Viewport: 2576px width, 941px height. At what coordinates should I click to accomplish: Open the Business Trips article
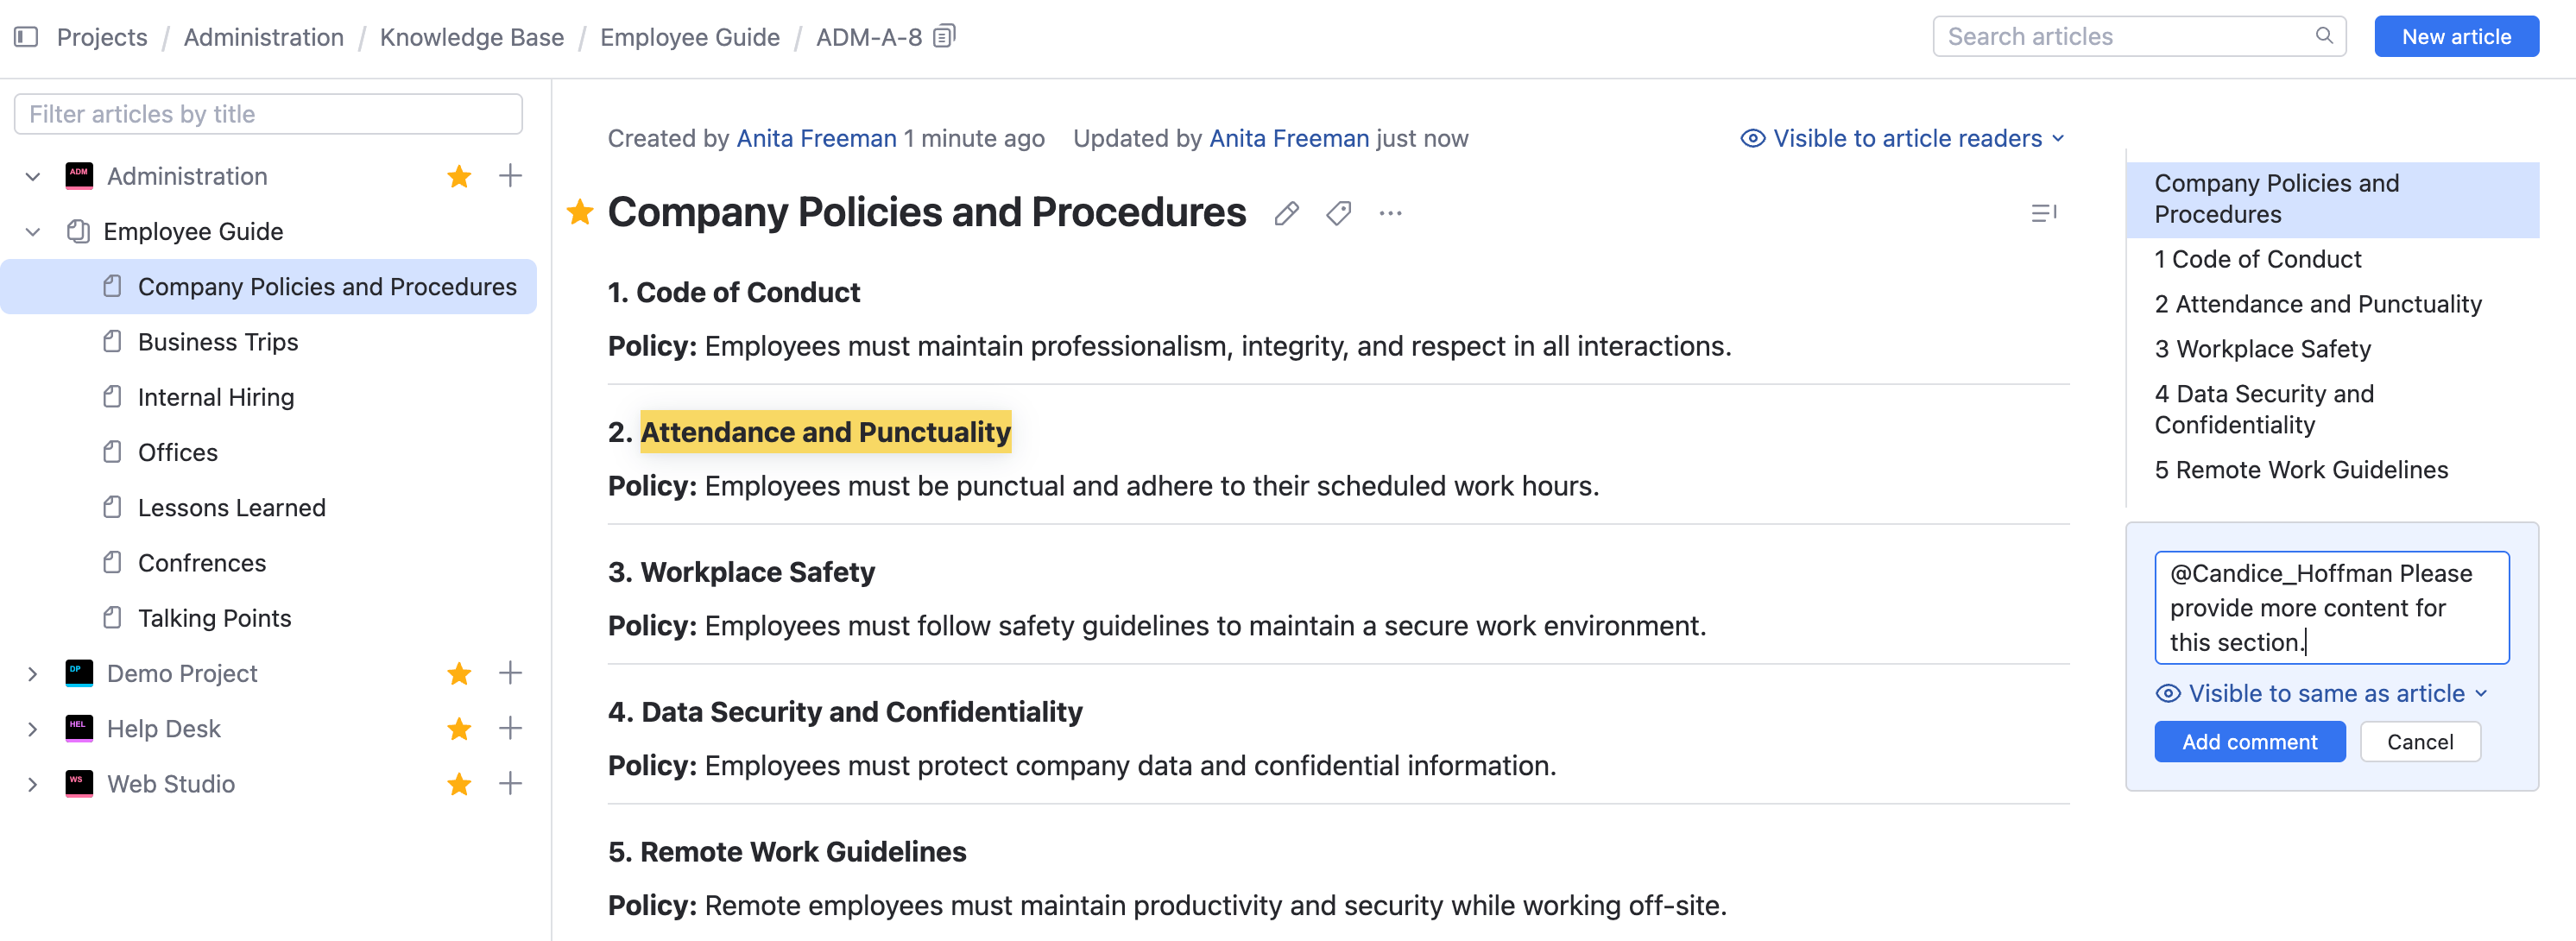(218, 342)
